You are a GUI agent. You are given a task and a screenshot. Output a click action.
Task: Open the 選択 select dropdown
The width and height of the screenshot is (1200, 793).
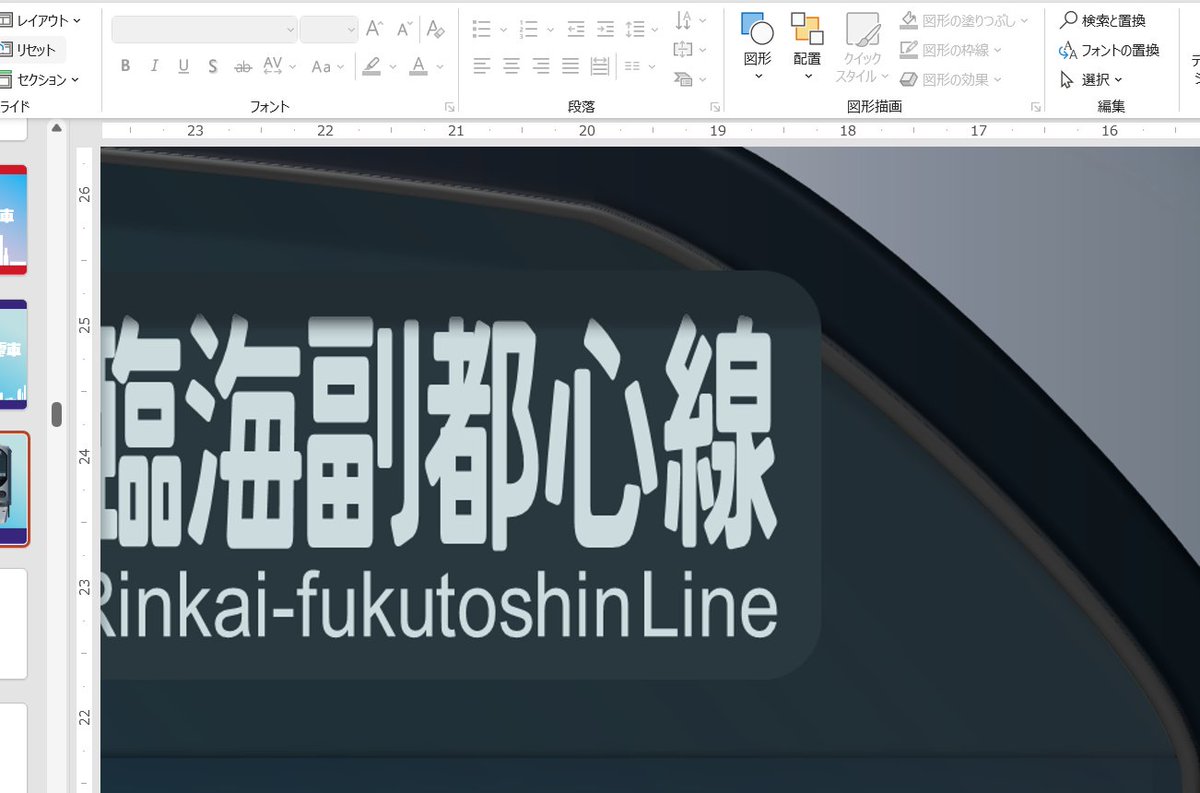coord(1091,79)
